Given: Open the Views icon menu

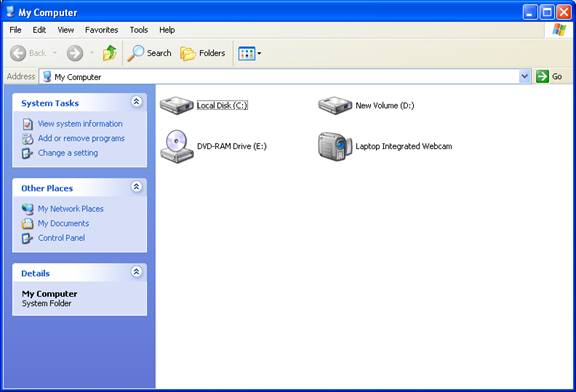Looking at the screenshot, I should [246, 54].
